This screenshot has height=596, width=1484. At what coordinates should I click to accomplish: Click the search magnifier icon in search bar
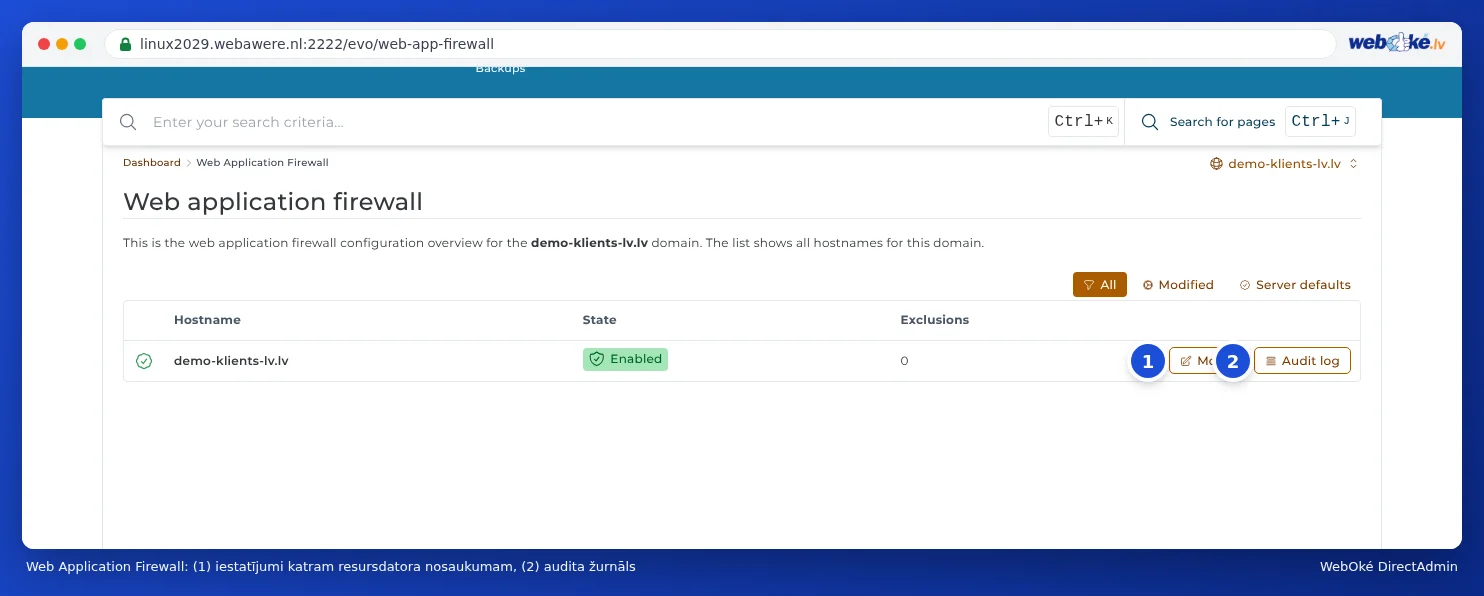[128, 122]
